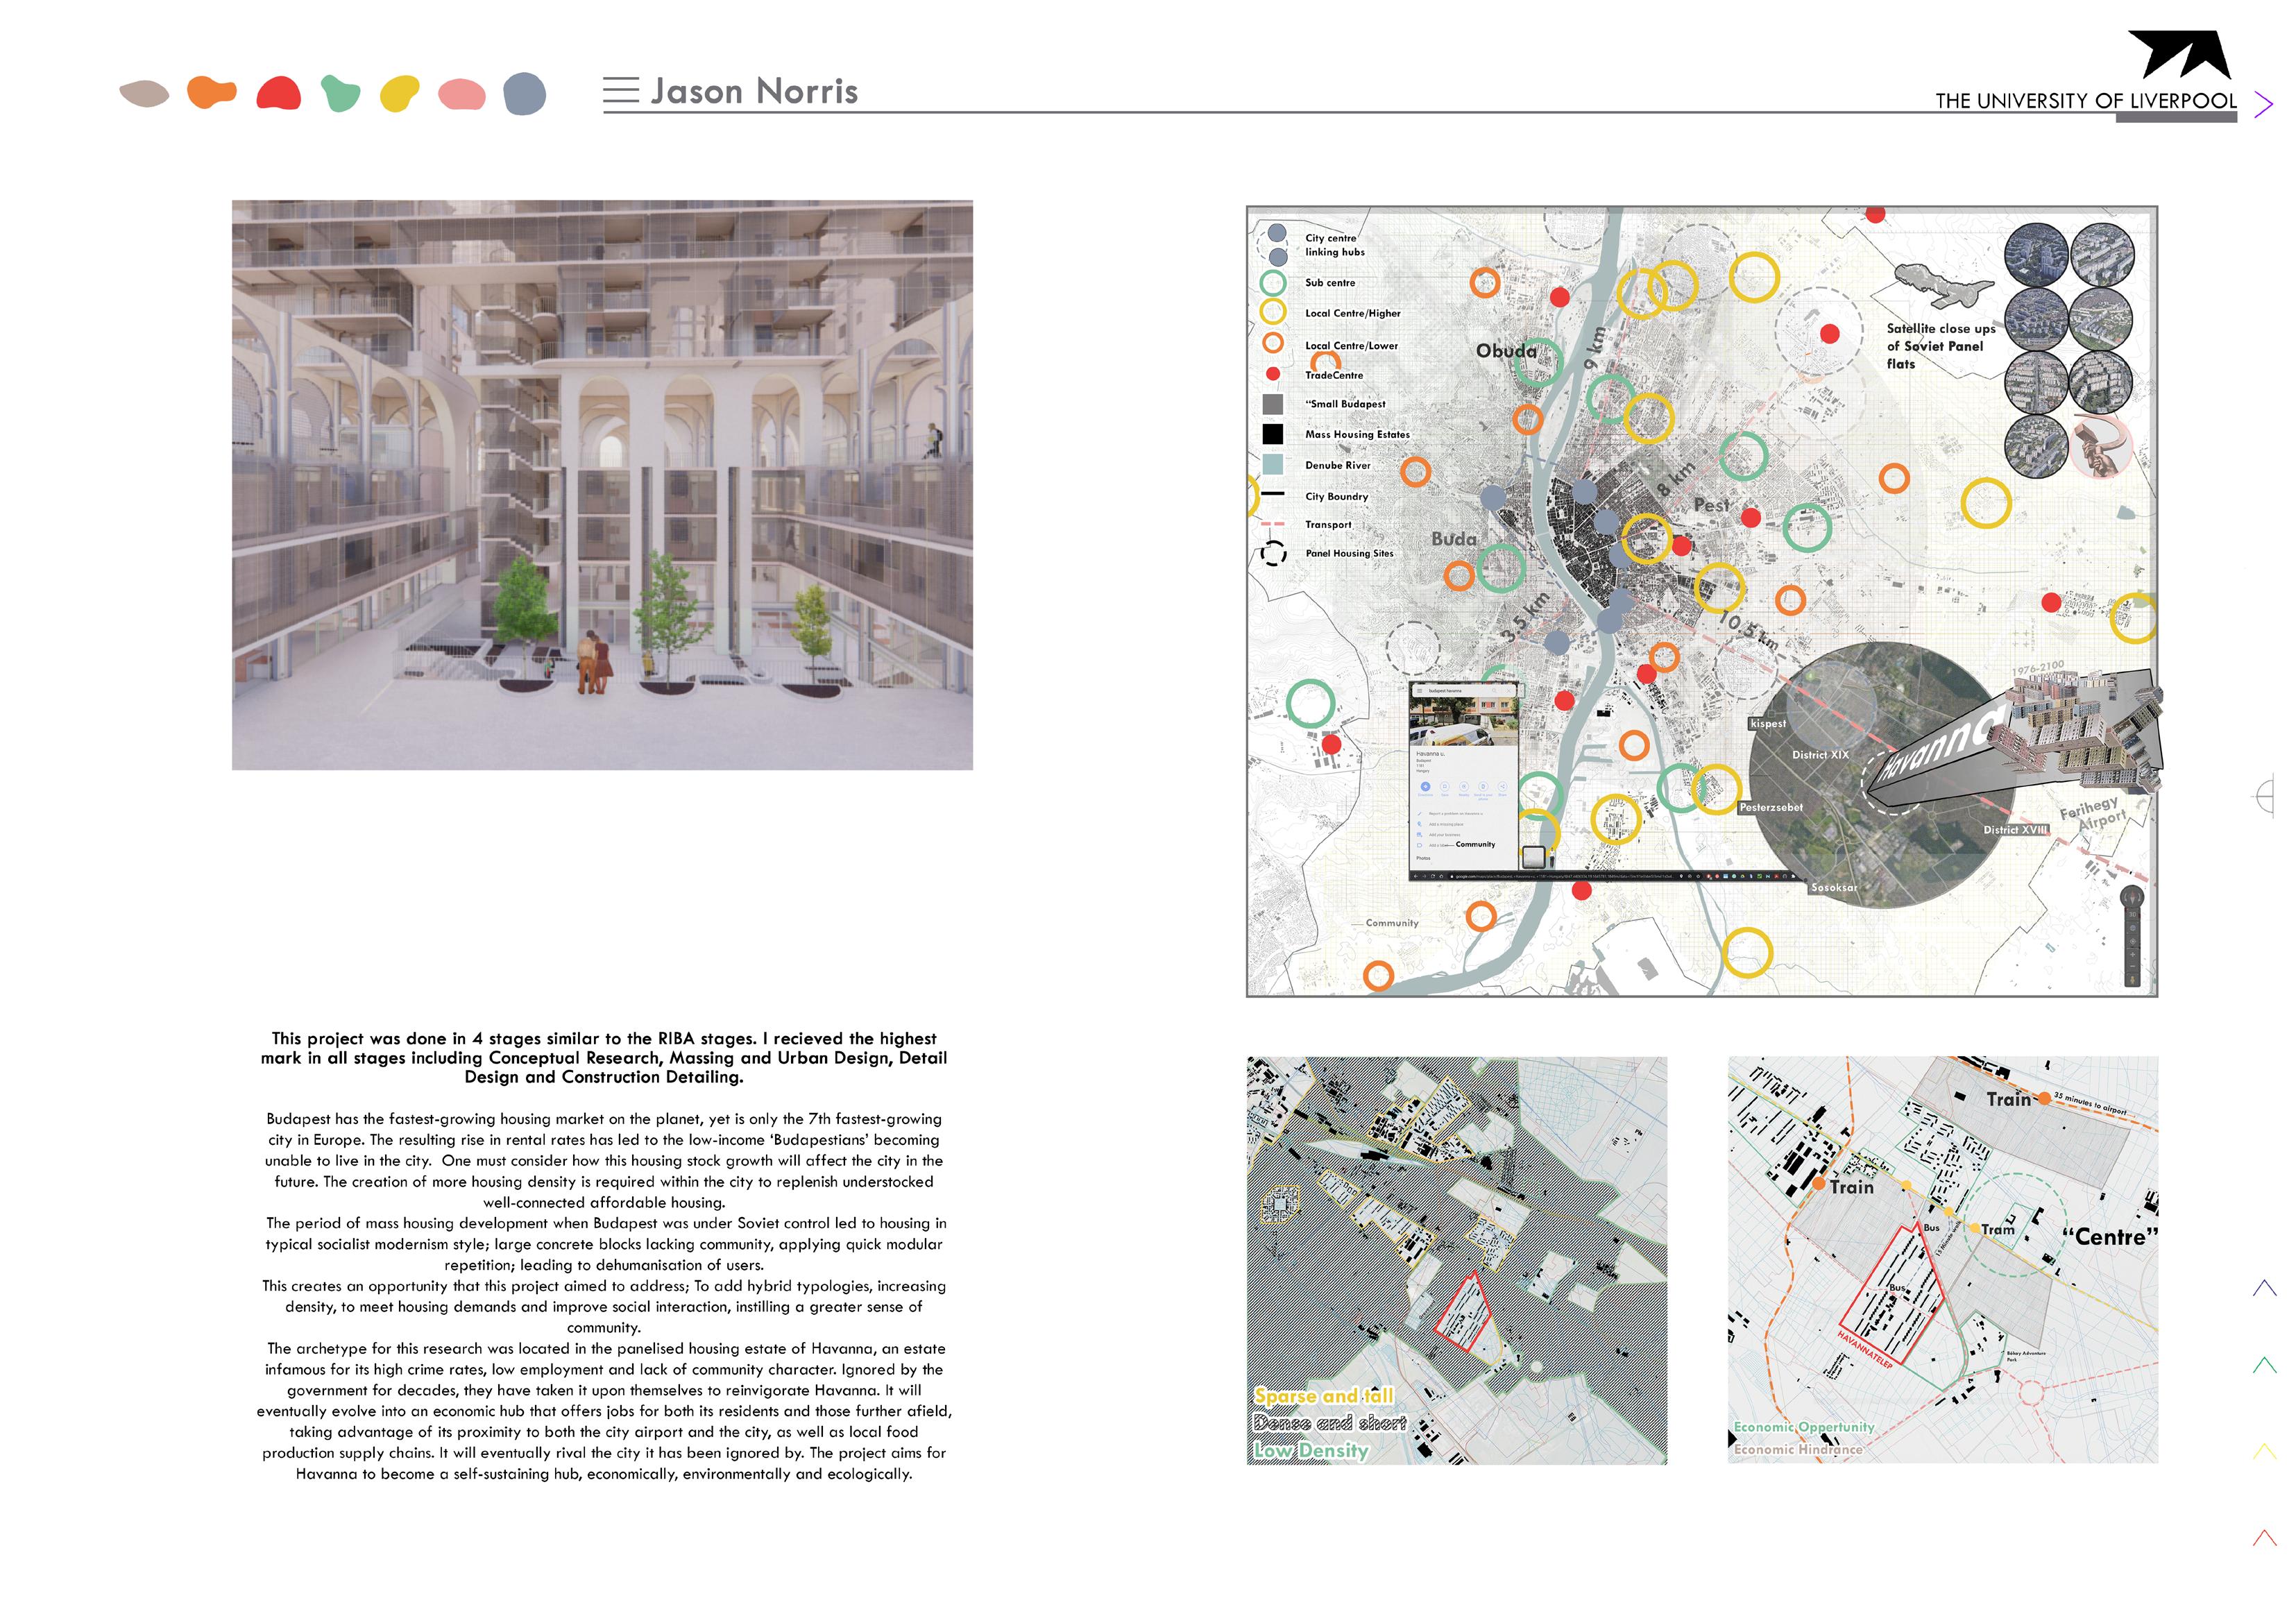2296x1623 pixels.
Task: Select the yellow blob swatch
Action: point(400,94)
